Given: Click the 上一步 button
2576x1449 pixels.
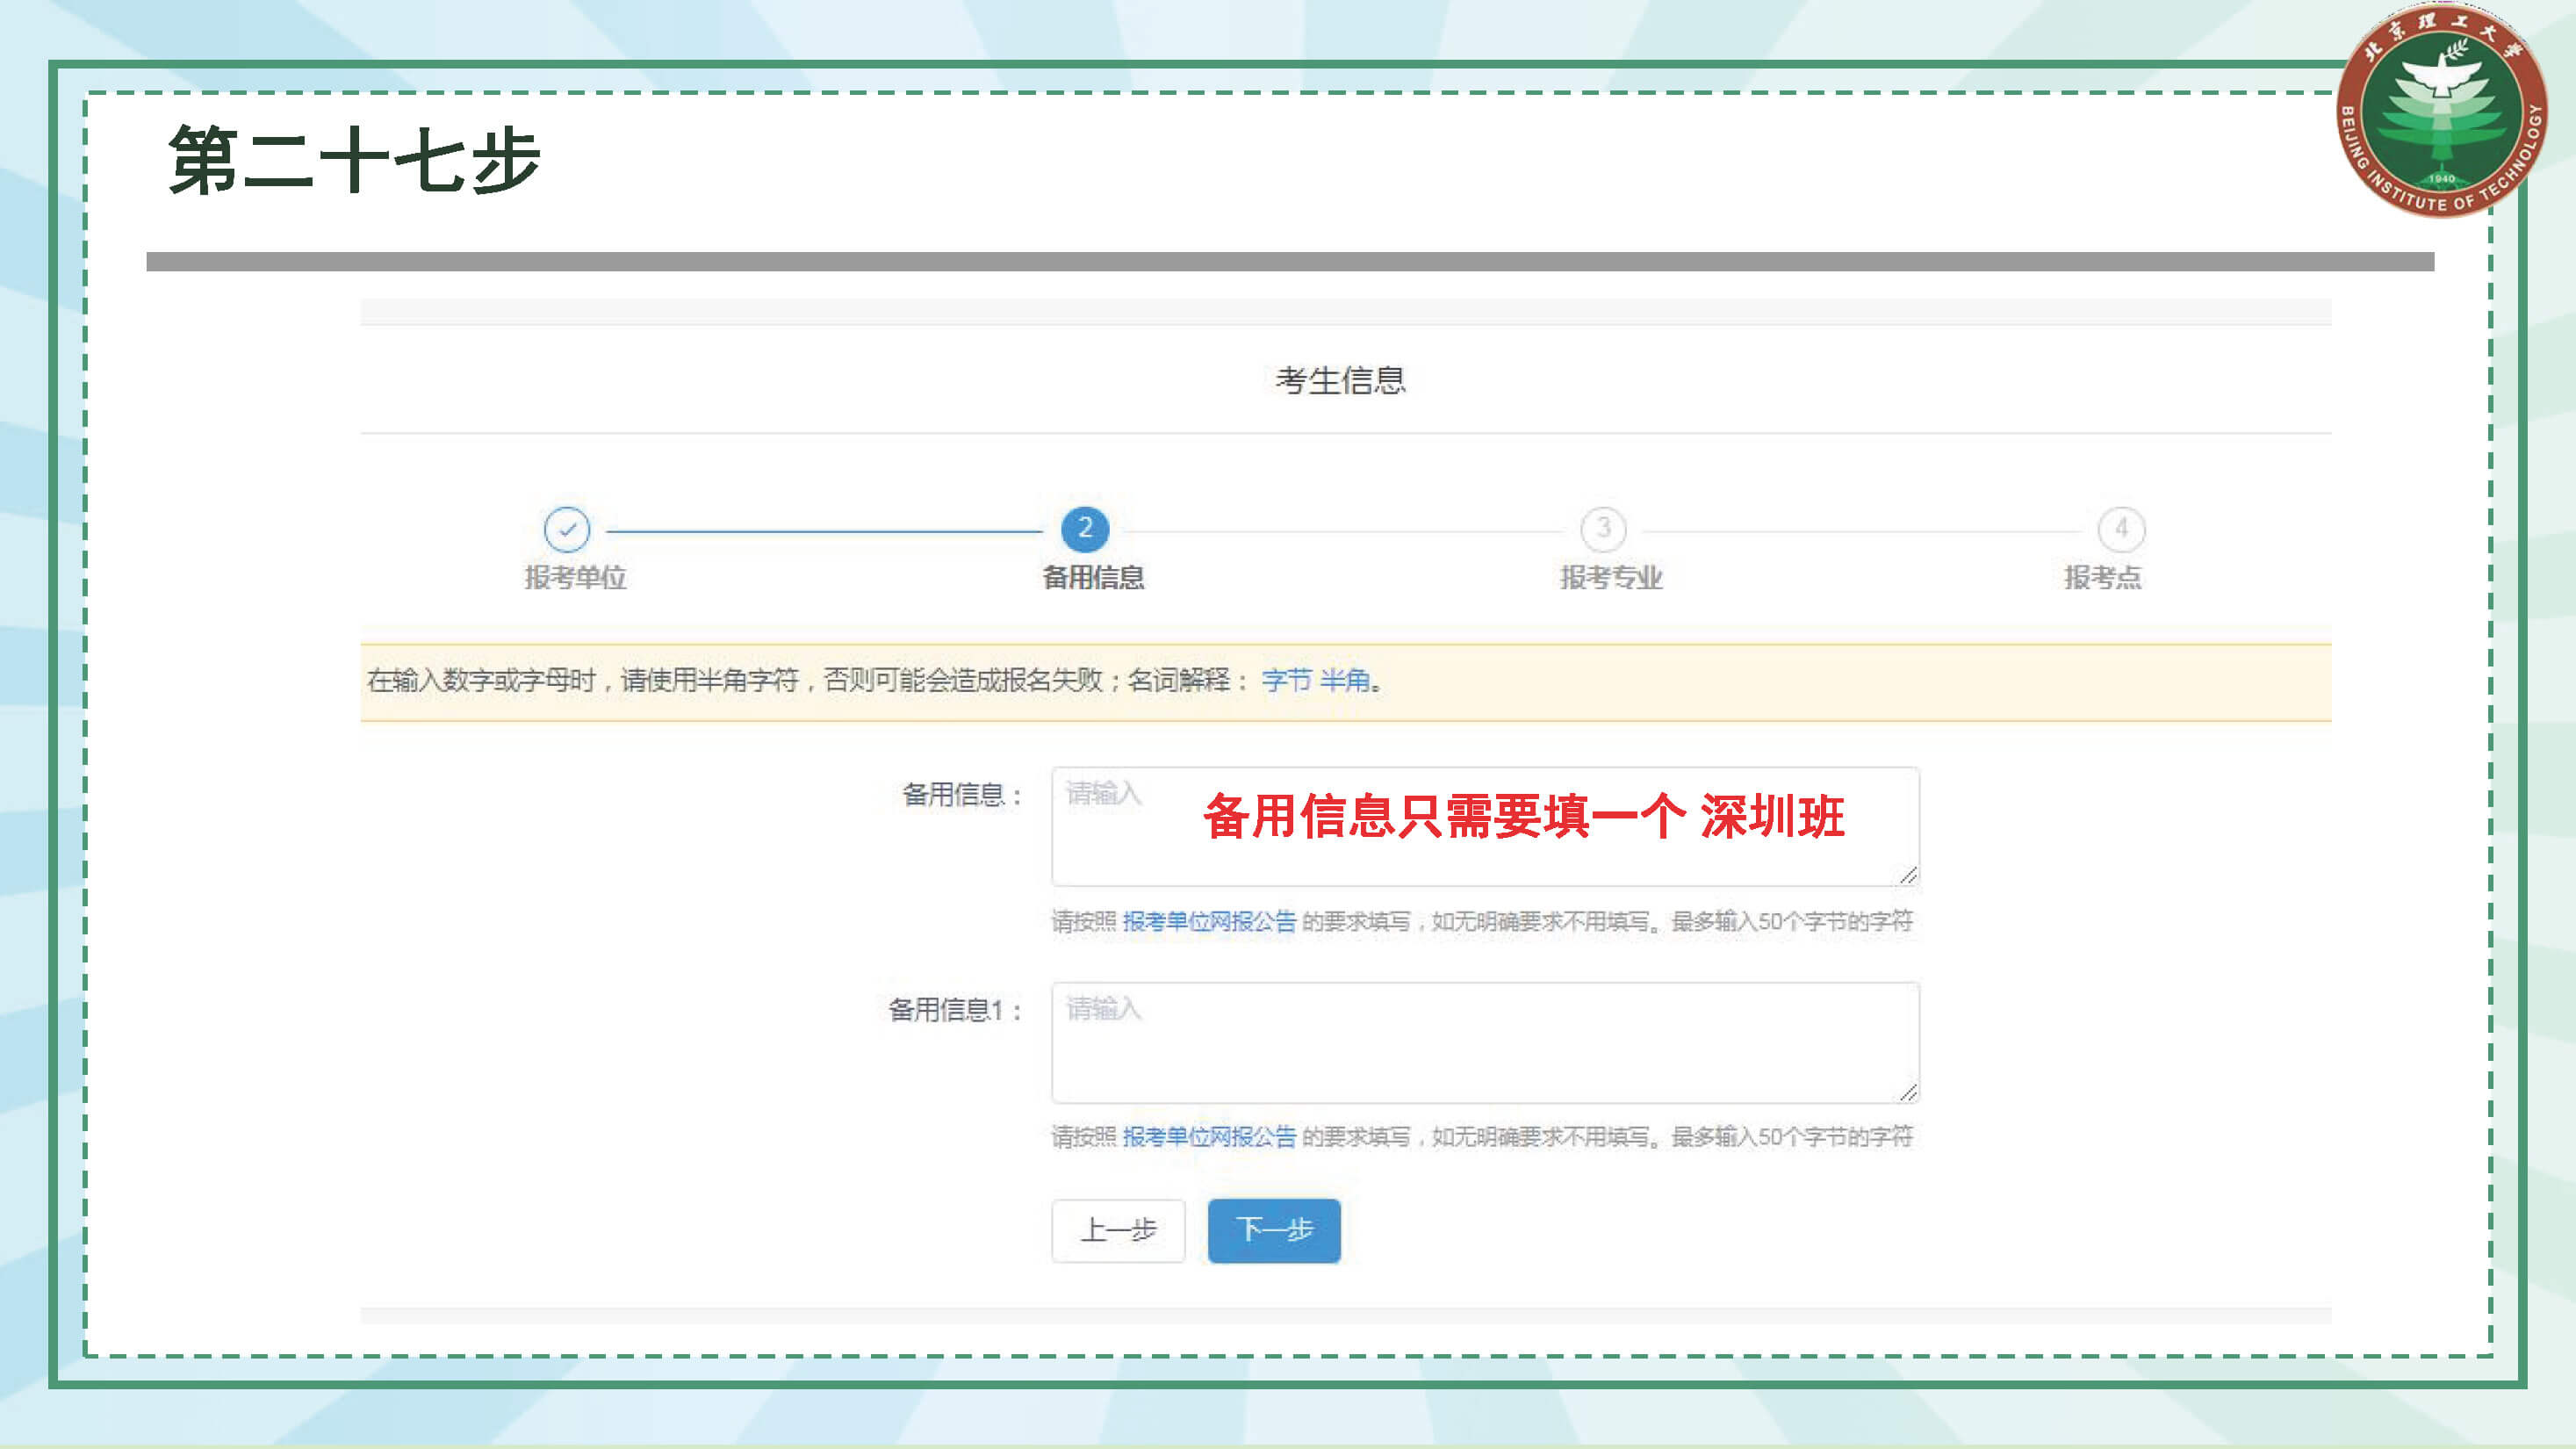Looking at the screenshot, I should tap(1118, 1230).
